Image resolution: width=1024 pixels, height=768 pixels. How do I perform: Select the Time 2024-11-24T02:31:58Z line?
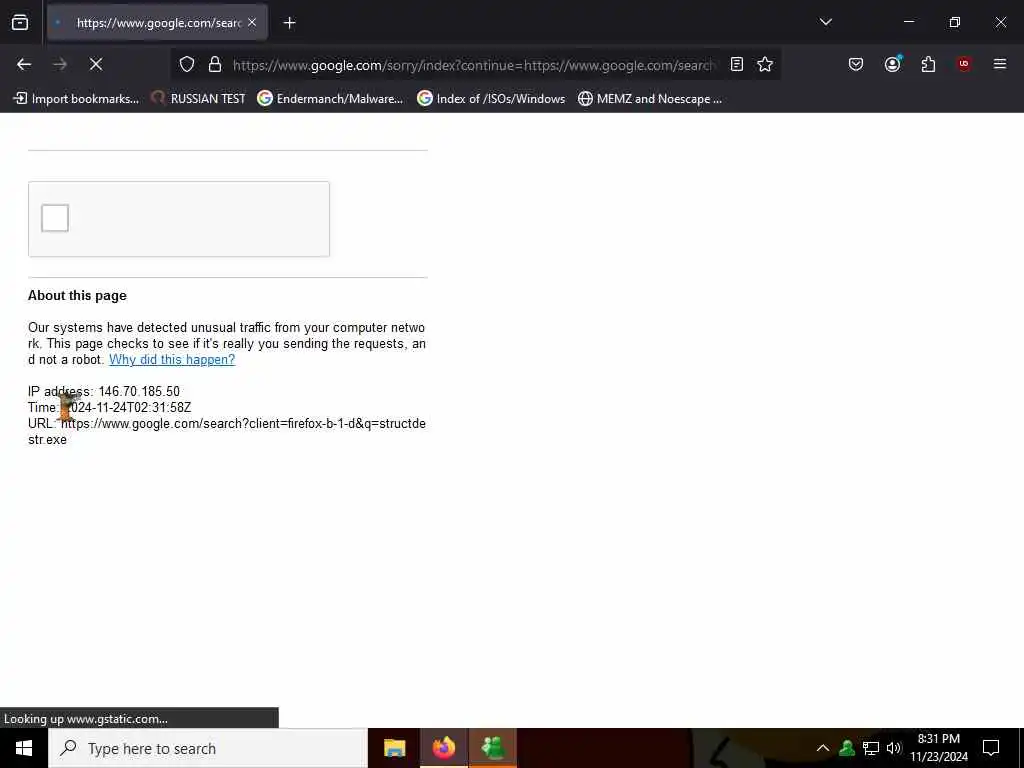coord(110,408)
